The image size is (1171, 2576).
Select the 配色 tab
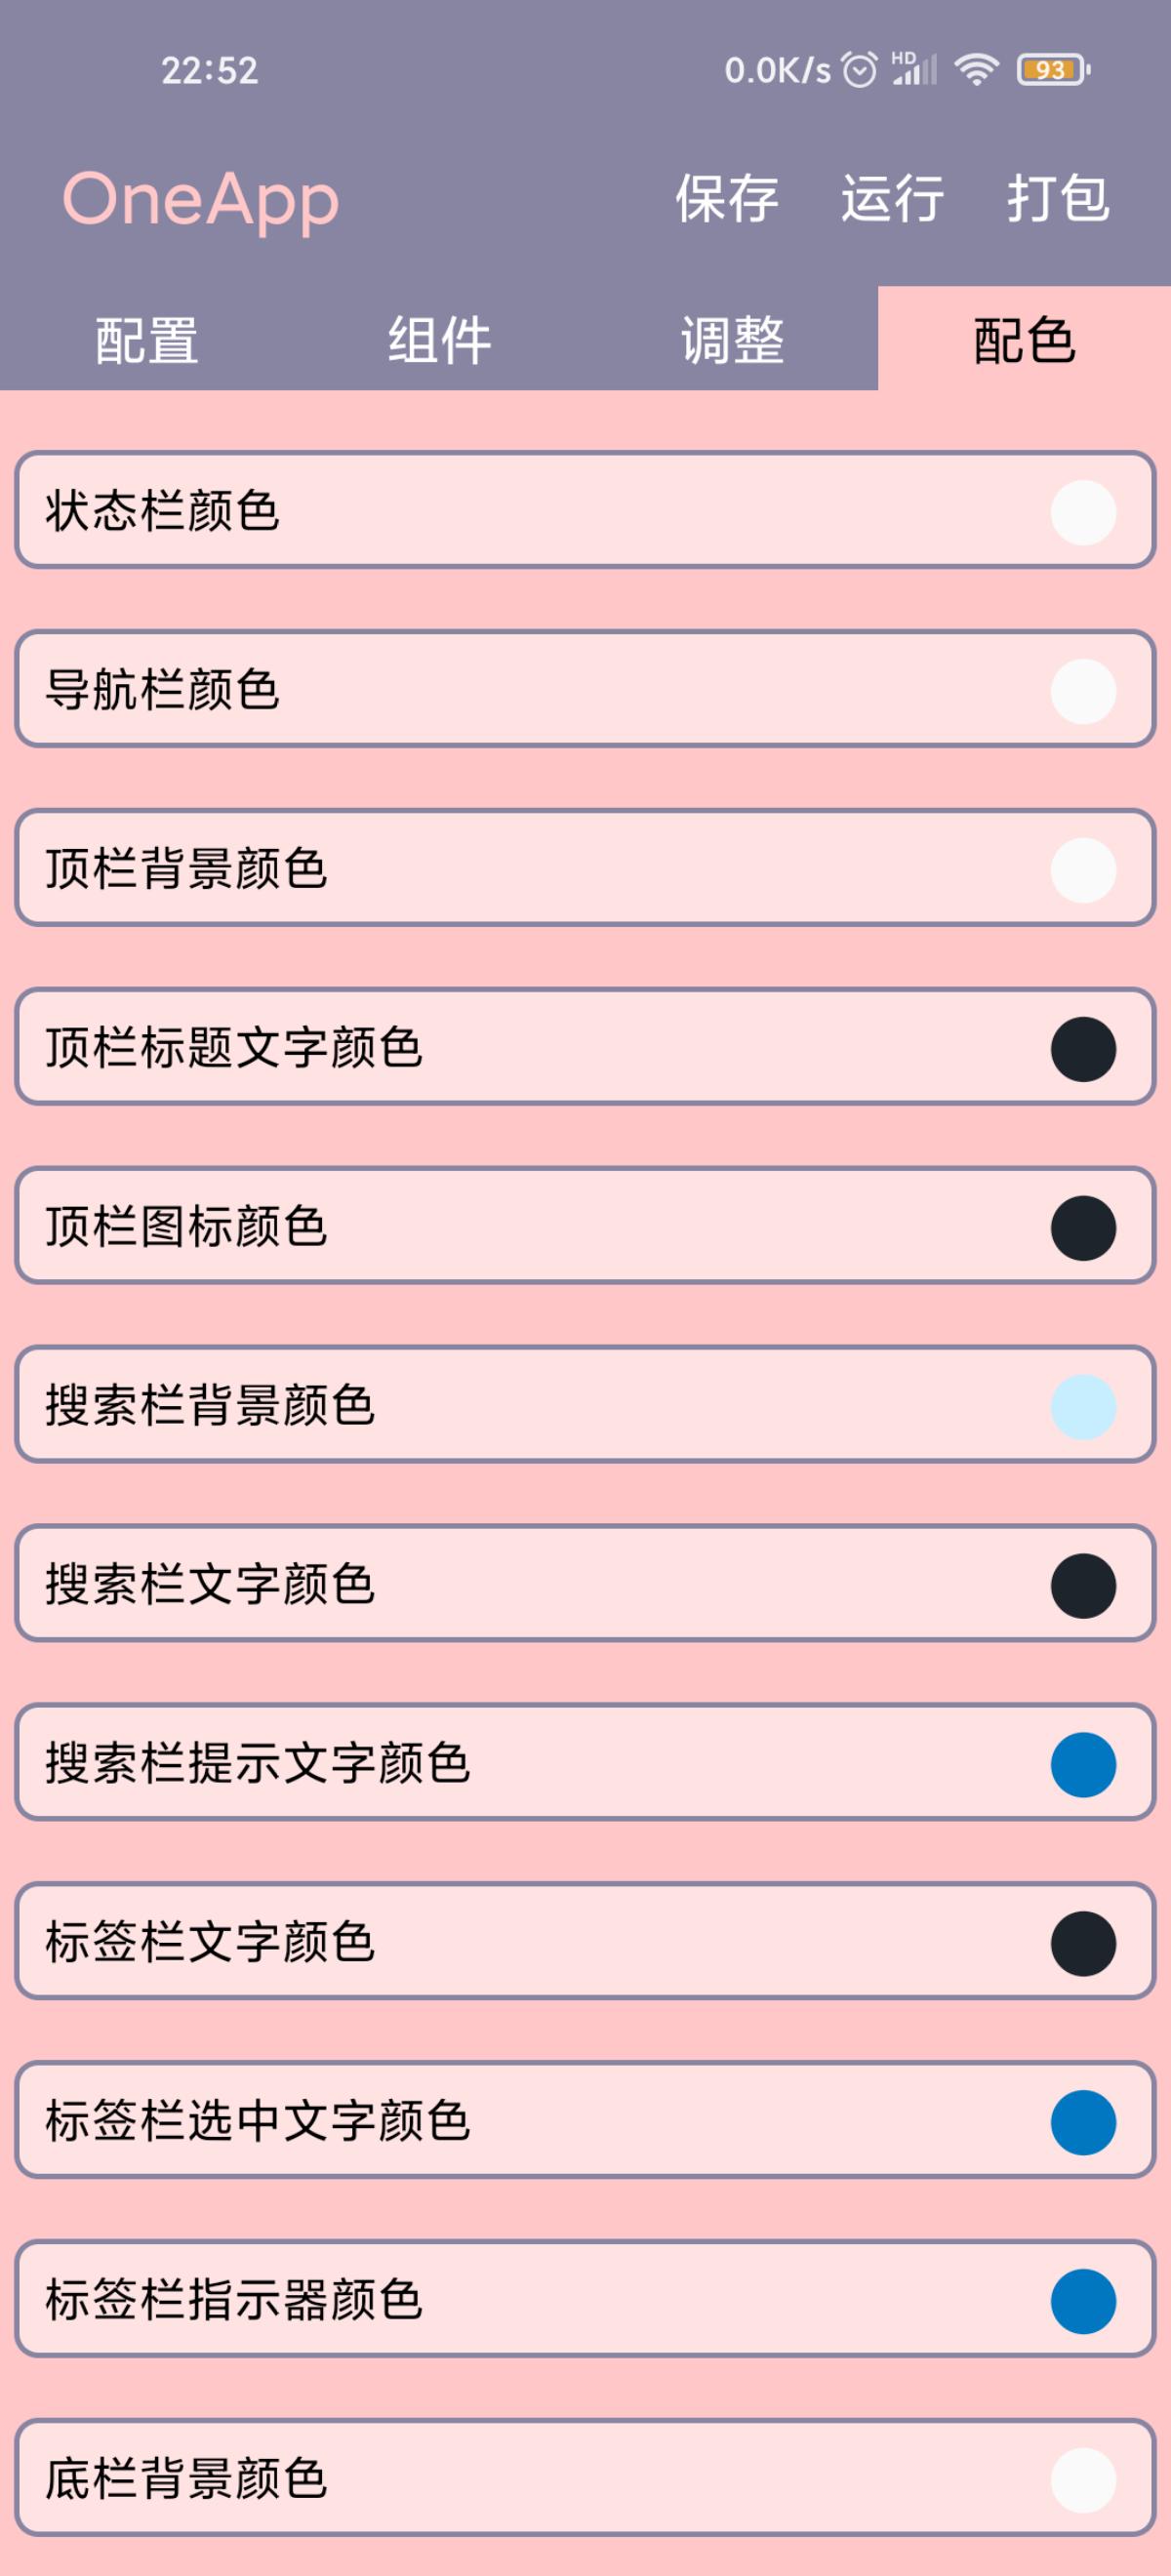[1024, 340]
